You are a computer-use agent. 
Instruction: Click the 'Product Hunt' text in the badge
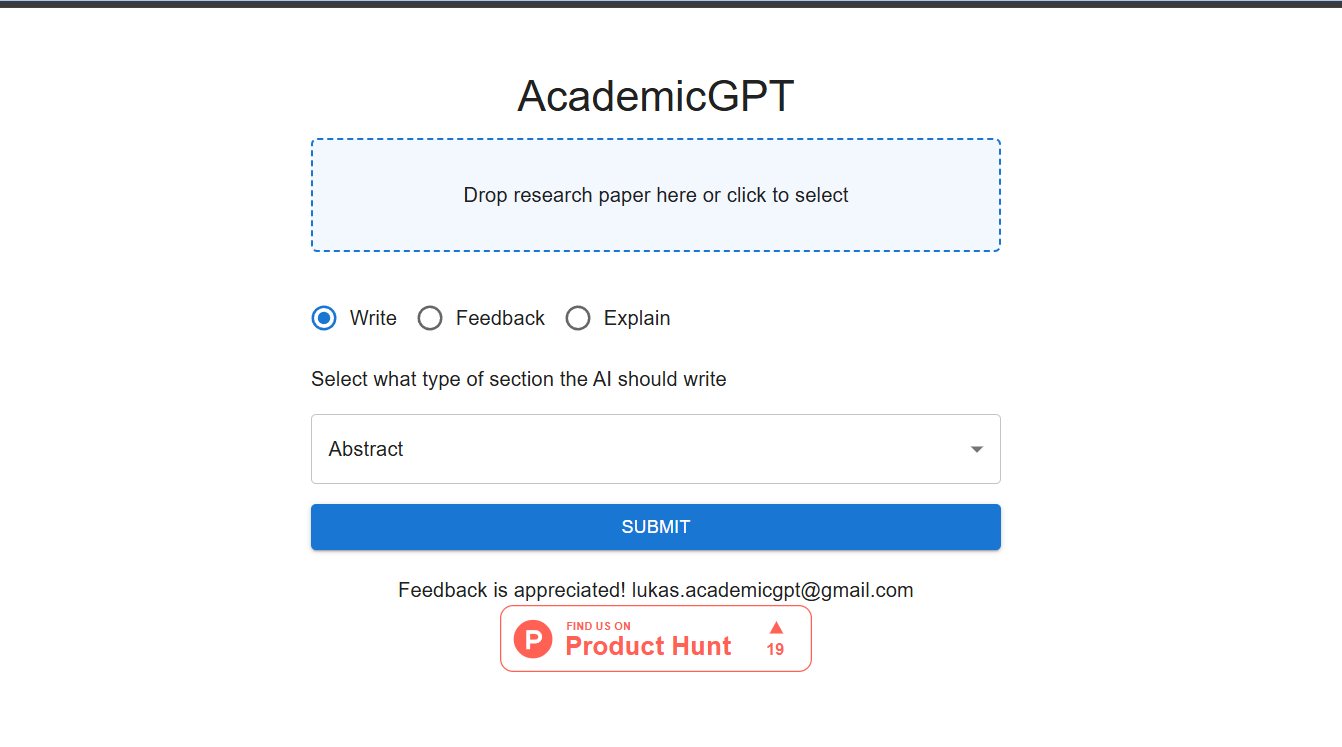(x=648, y=646)
